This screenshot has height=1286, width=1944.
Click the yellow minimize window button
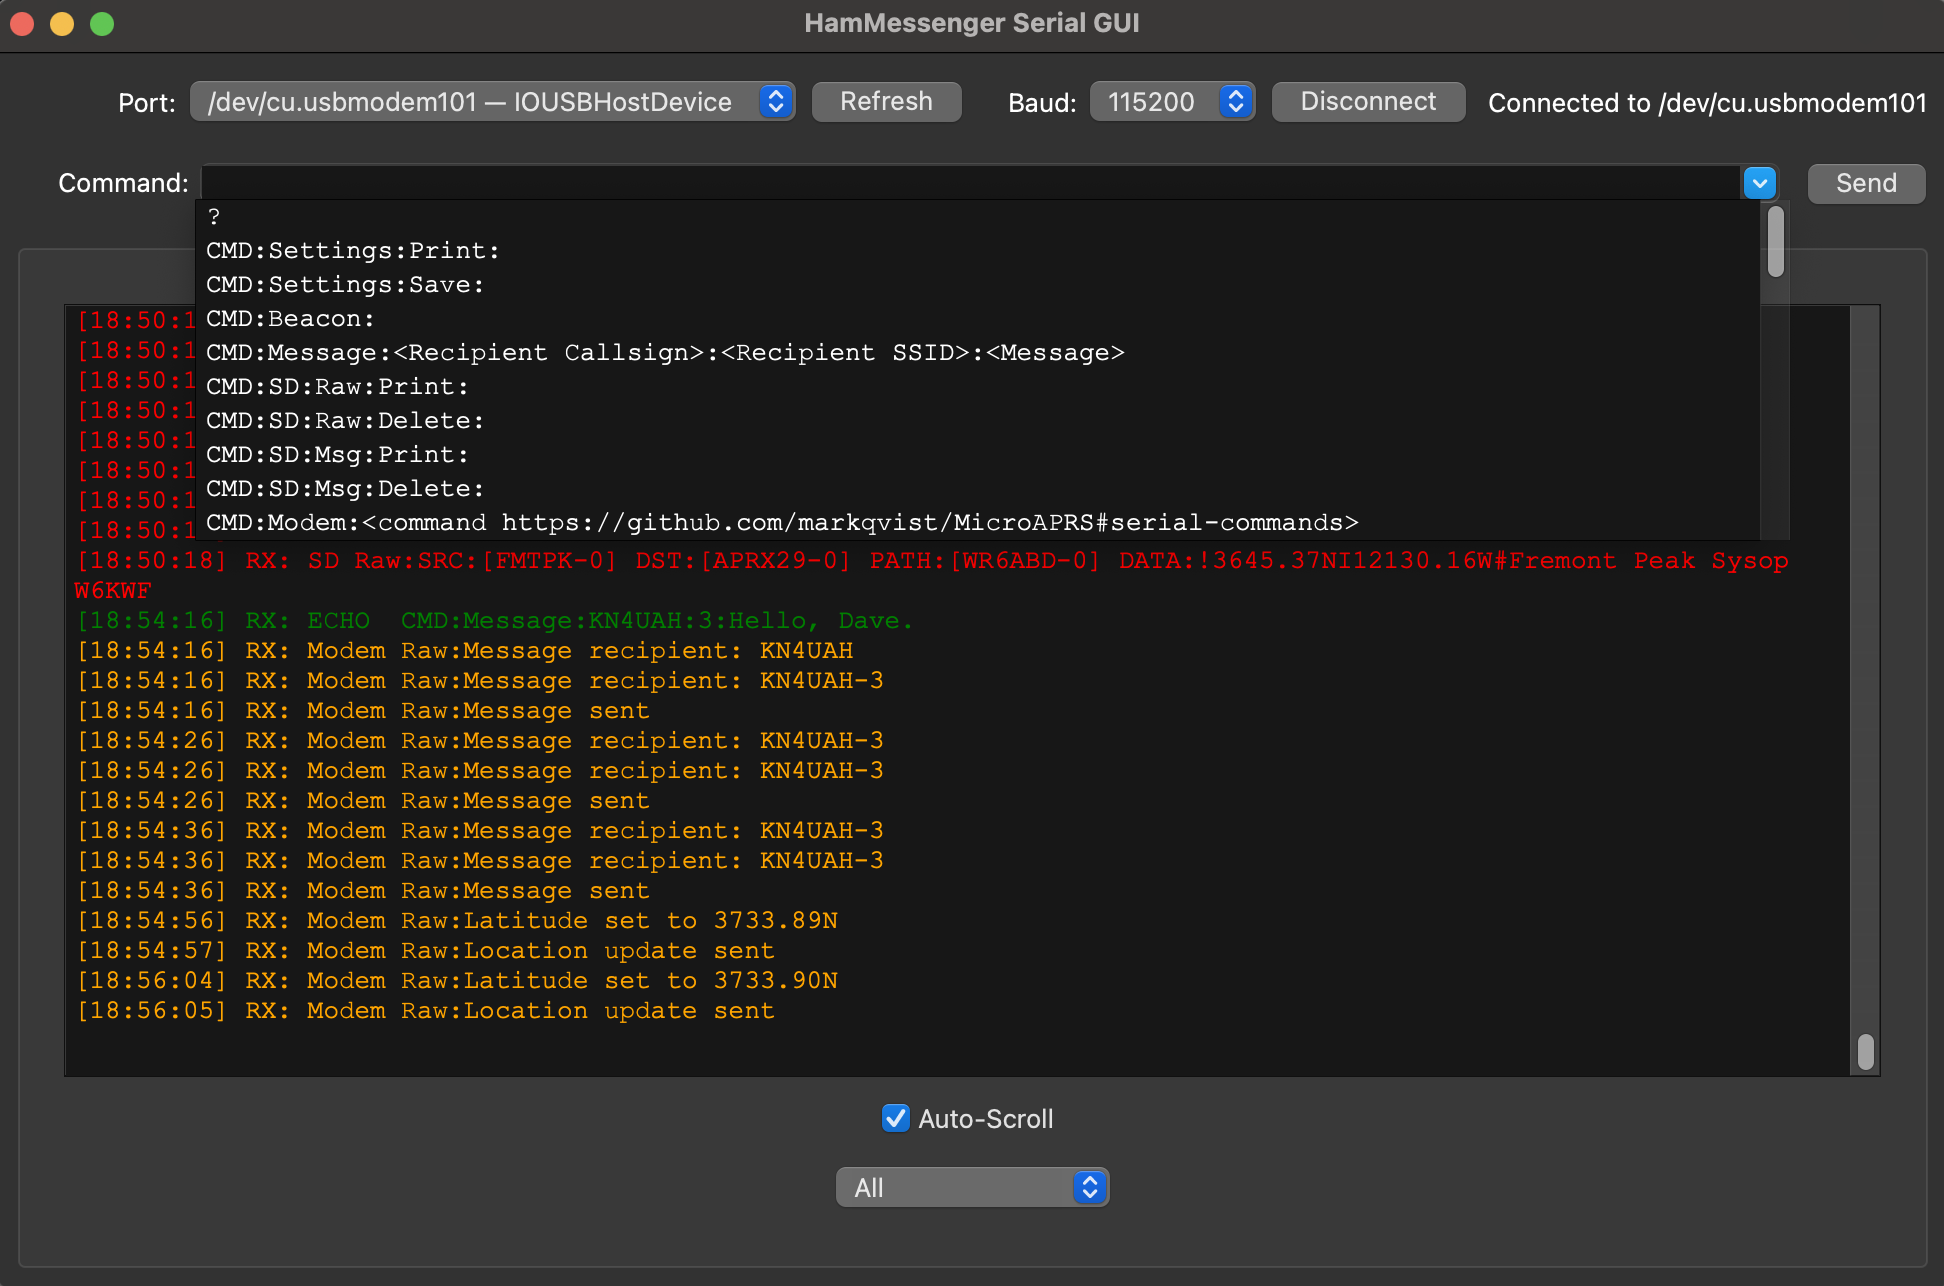62,23
